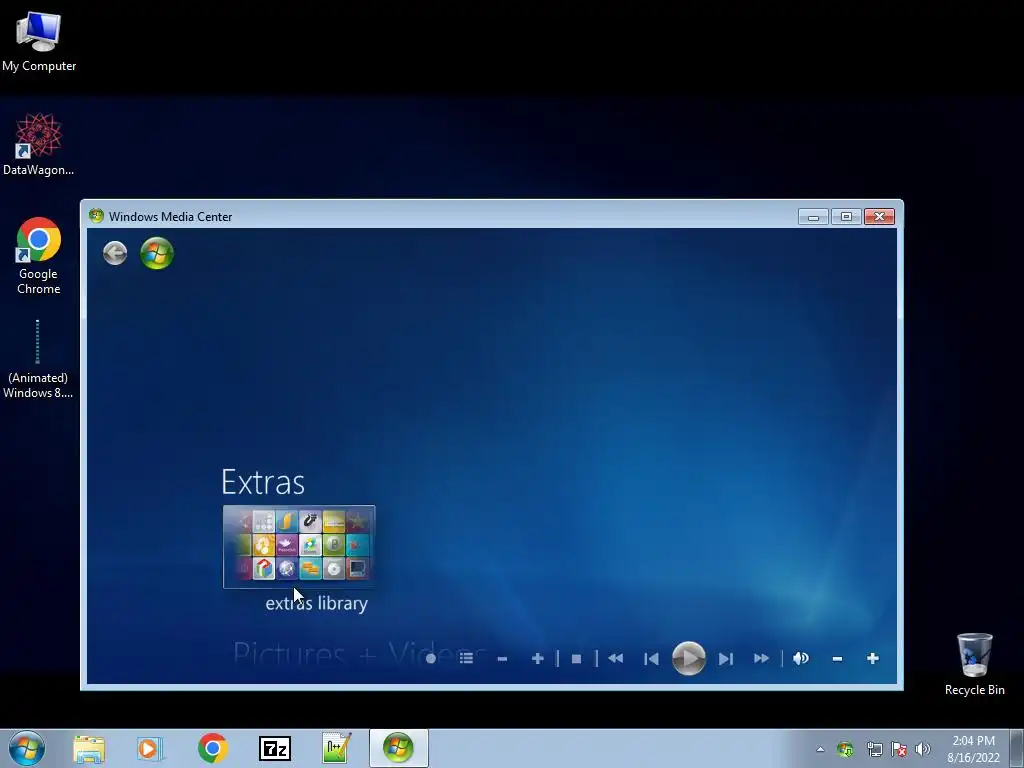Stop playback with the square button

point(576,659)
